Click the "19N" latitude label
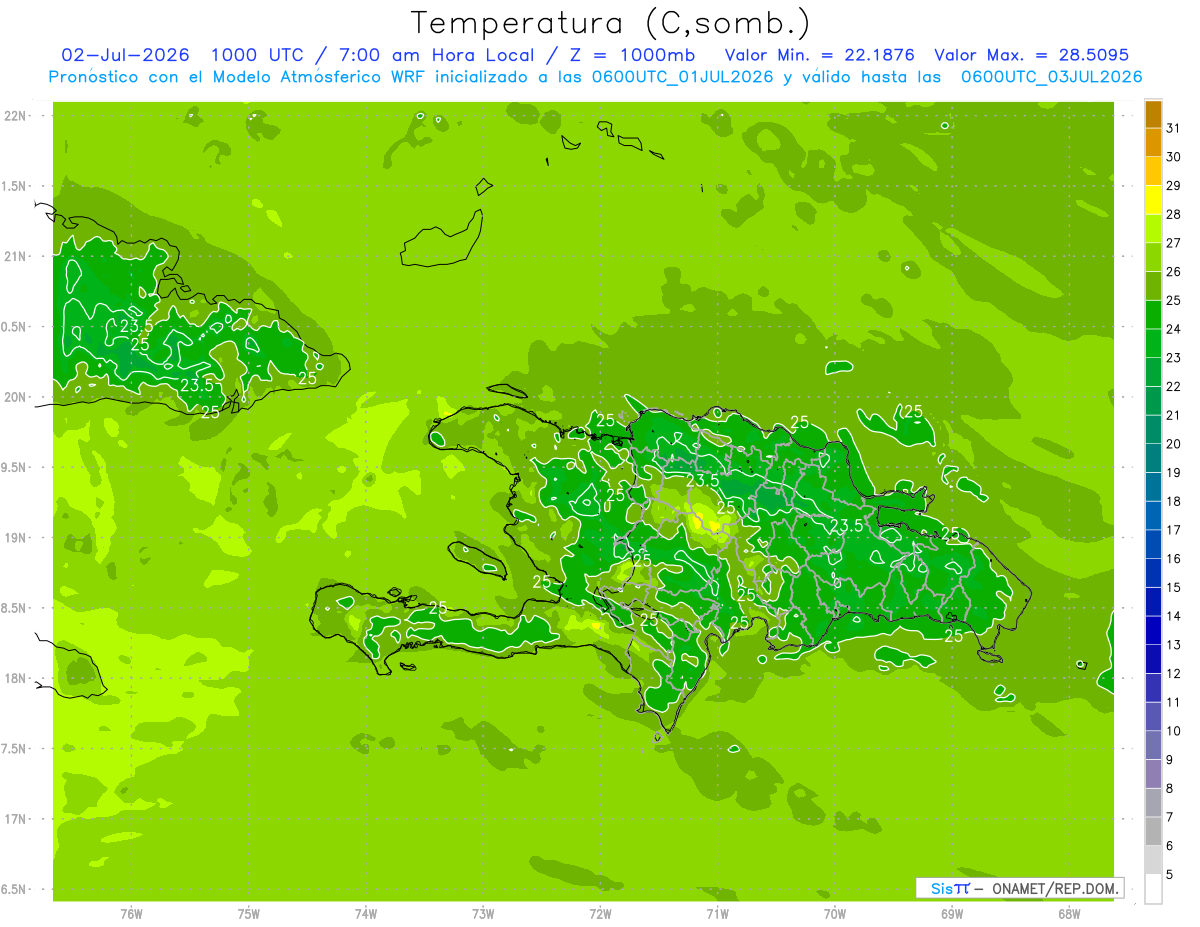1200x927 pixels. (16, 538)
